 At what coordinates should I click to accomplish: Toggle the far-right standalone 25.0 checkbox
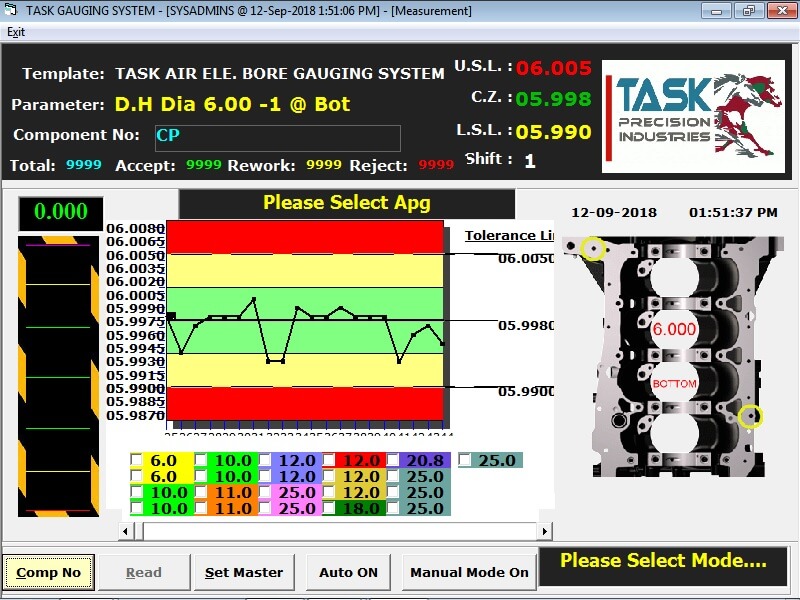click(465, 461)
